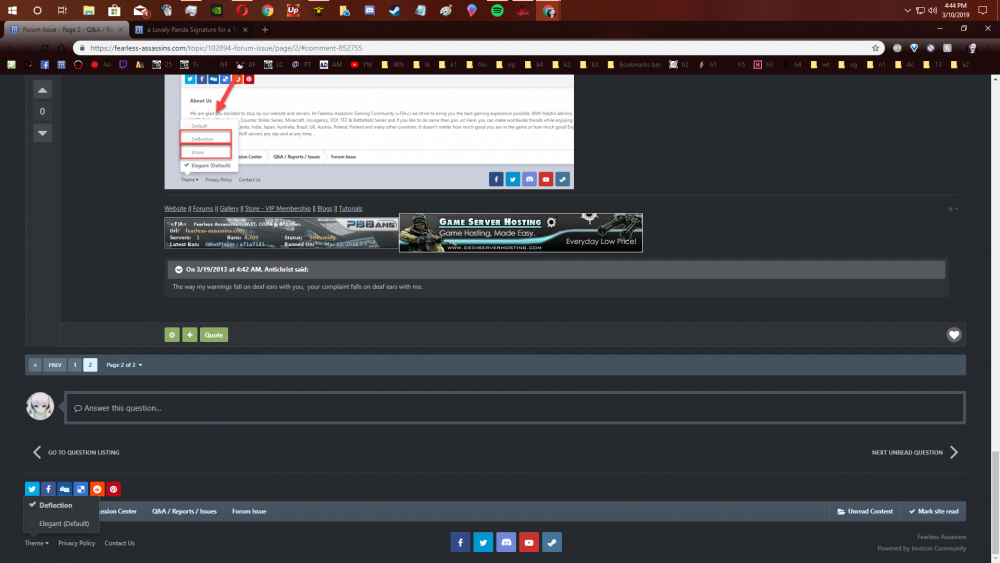Open the embedded screenshot image

point(369,131)
